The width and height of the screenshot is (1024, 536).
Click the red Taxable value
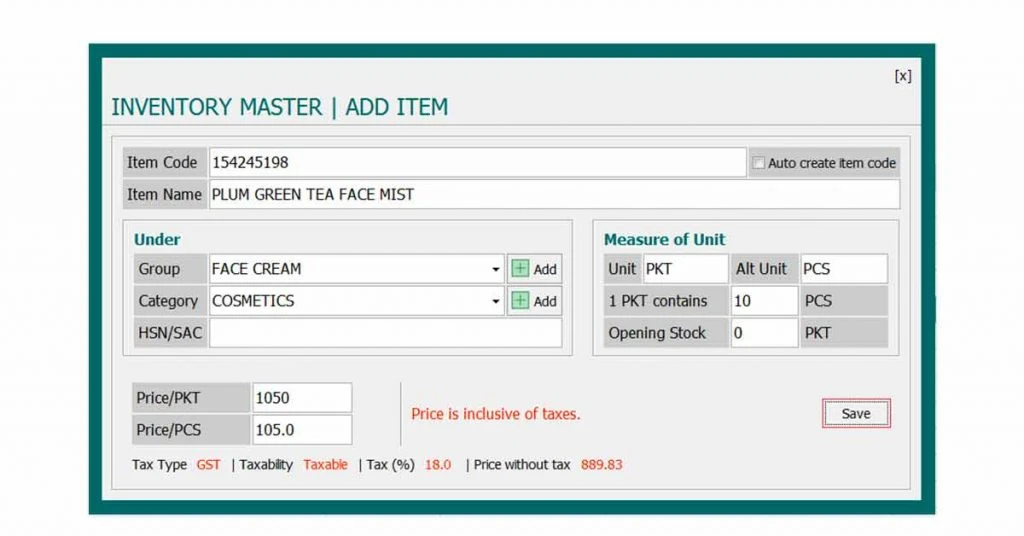click(x=325, y=465)
